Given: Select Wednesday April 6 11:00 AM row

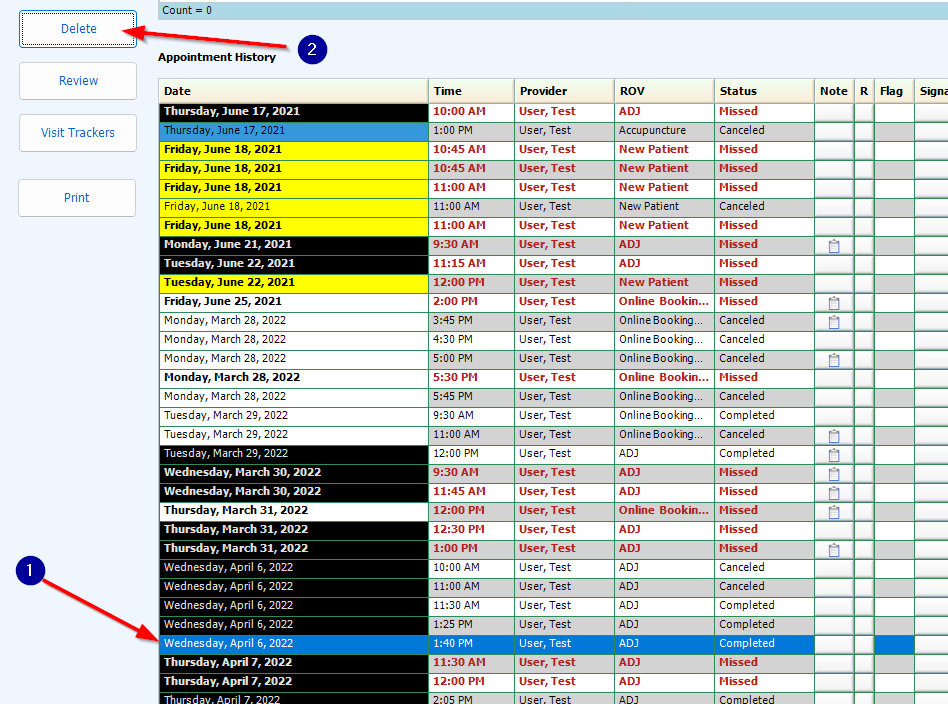Looking at the screenshot, I should [553, 586].
